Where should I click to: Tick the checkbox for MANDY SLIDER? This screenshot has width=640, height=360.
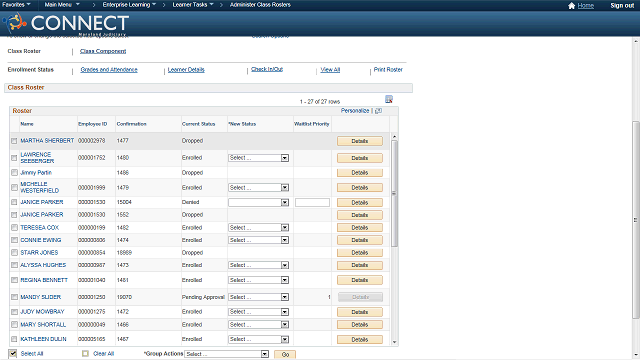[x=14, y=297]
